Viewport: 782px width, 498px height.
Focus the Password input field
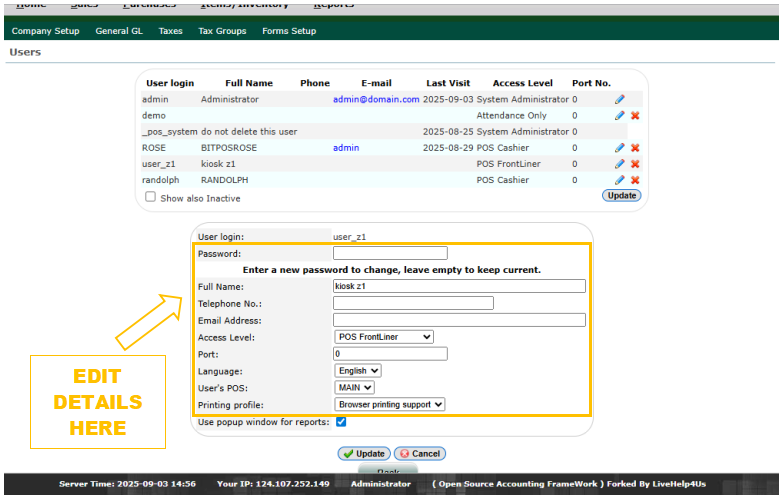pos(390,253)
